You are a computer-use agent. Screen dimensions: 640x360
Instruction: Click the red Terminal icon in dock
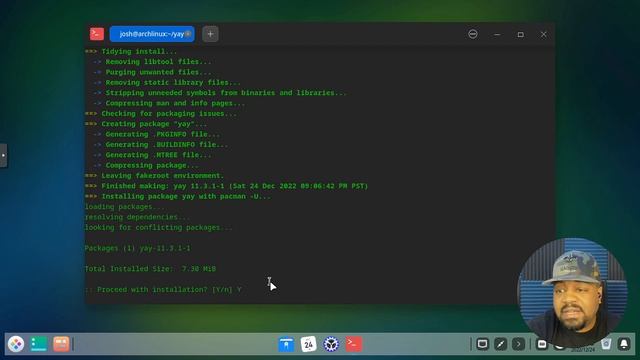coord(353,344)
